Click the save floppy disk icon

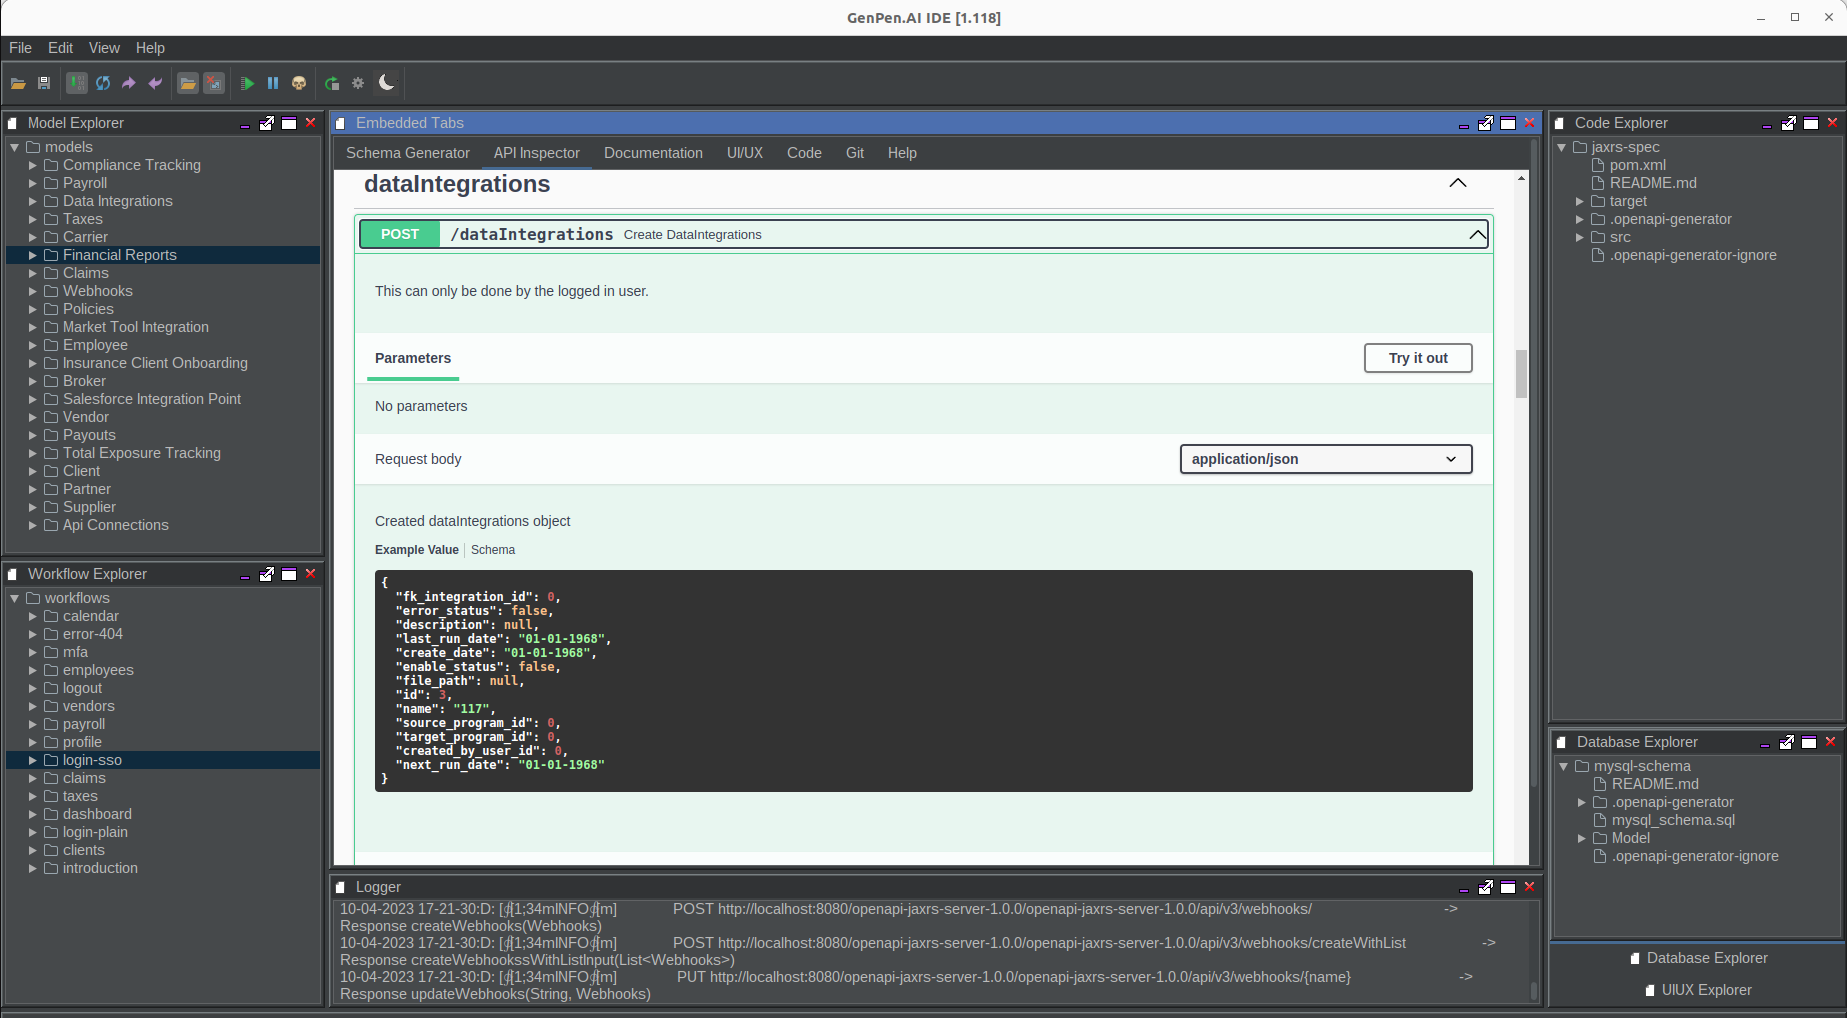[44, 83]
